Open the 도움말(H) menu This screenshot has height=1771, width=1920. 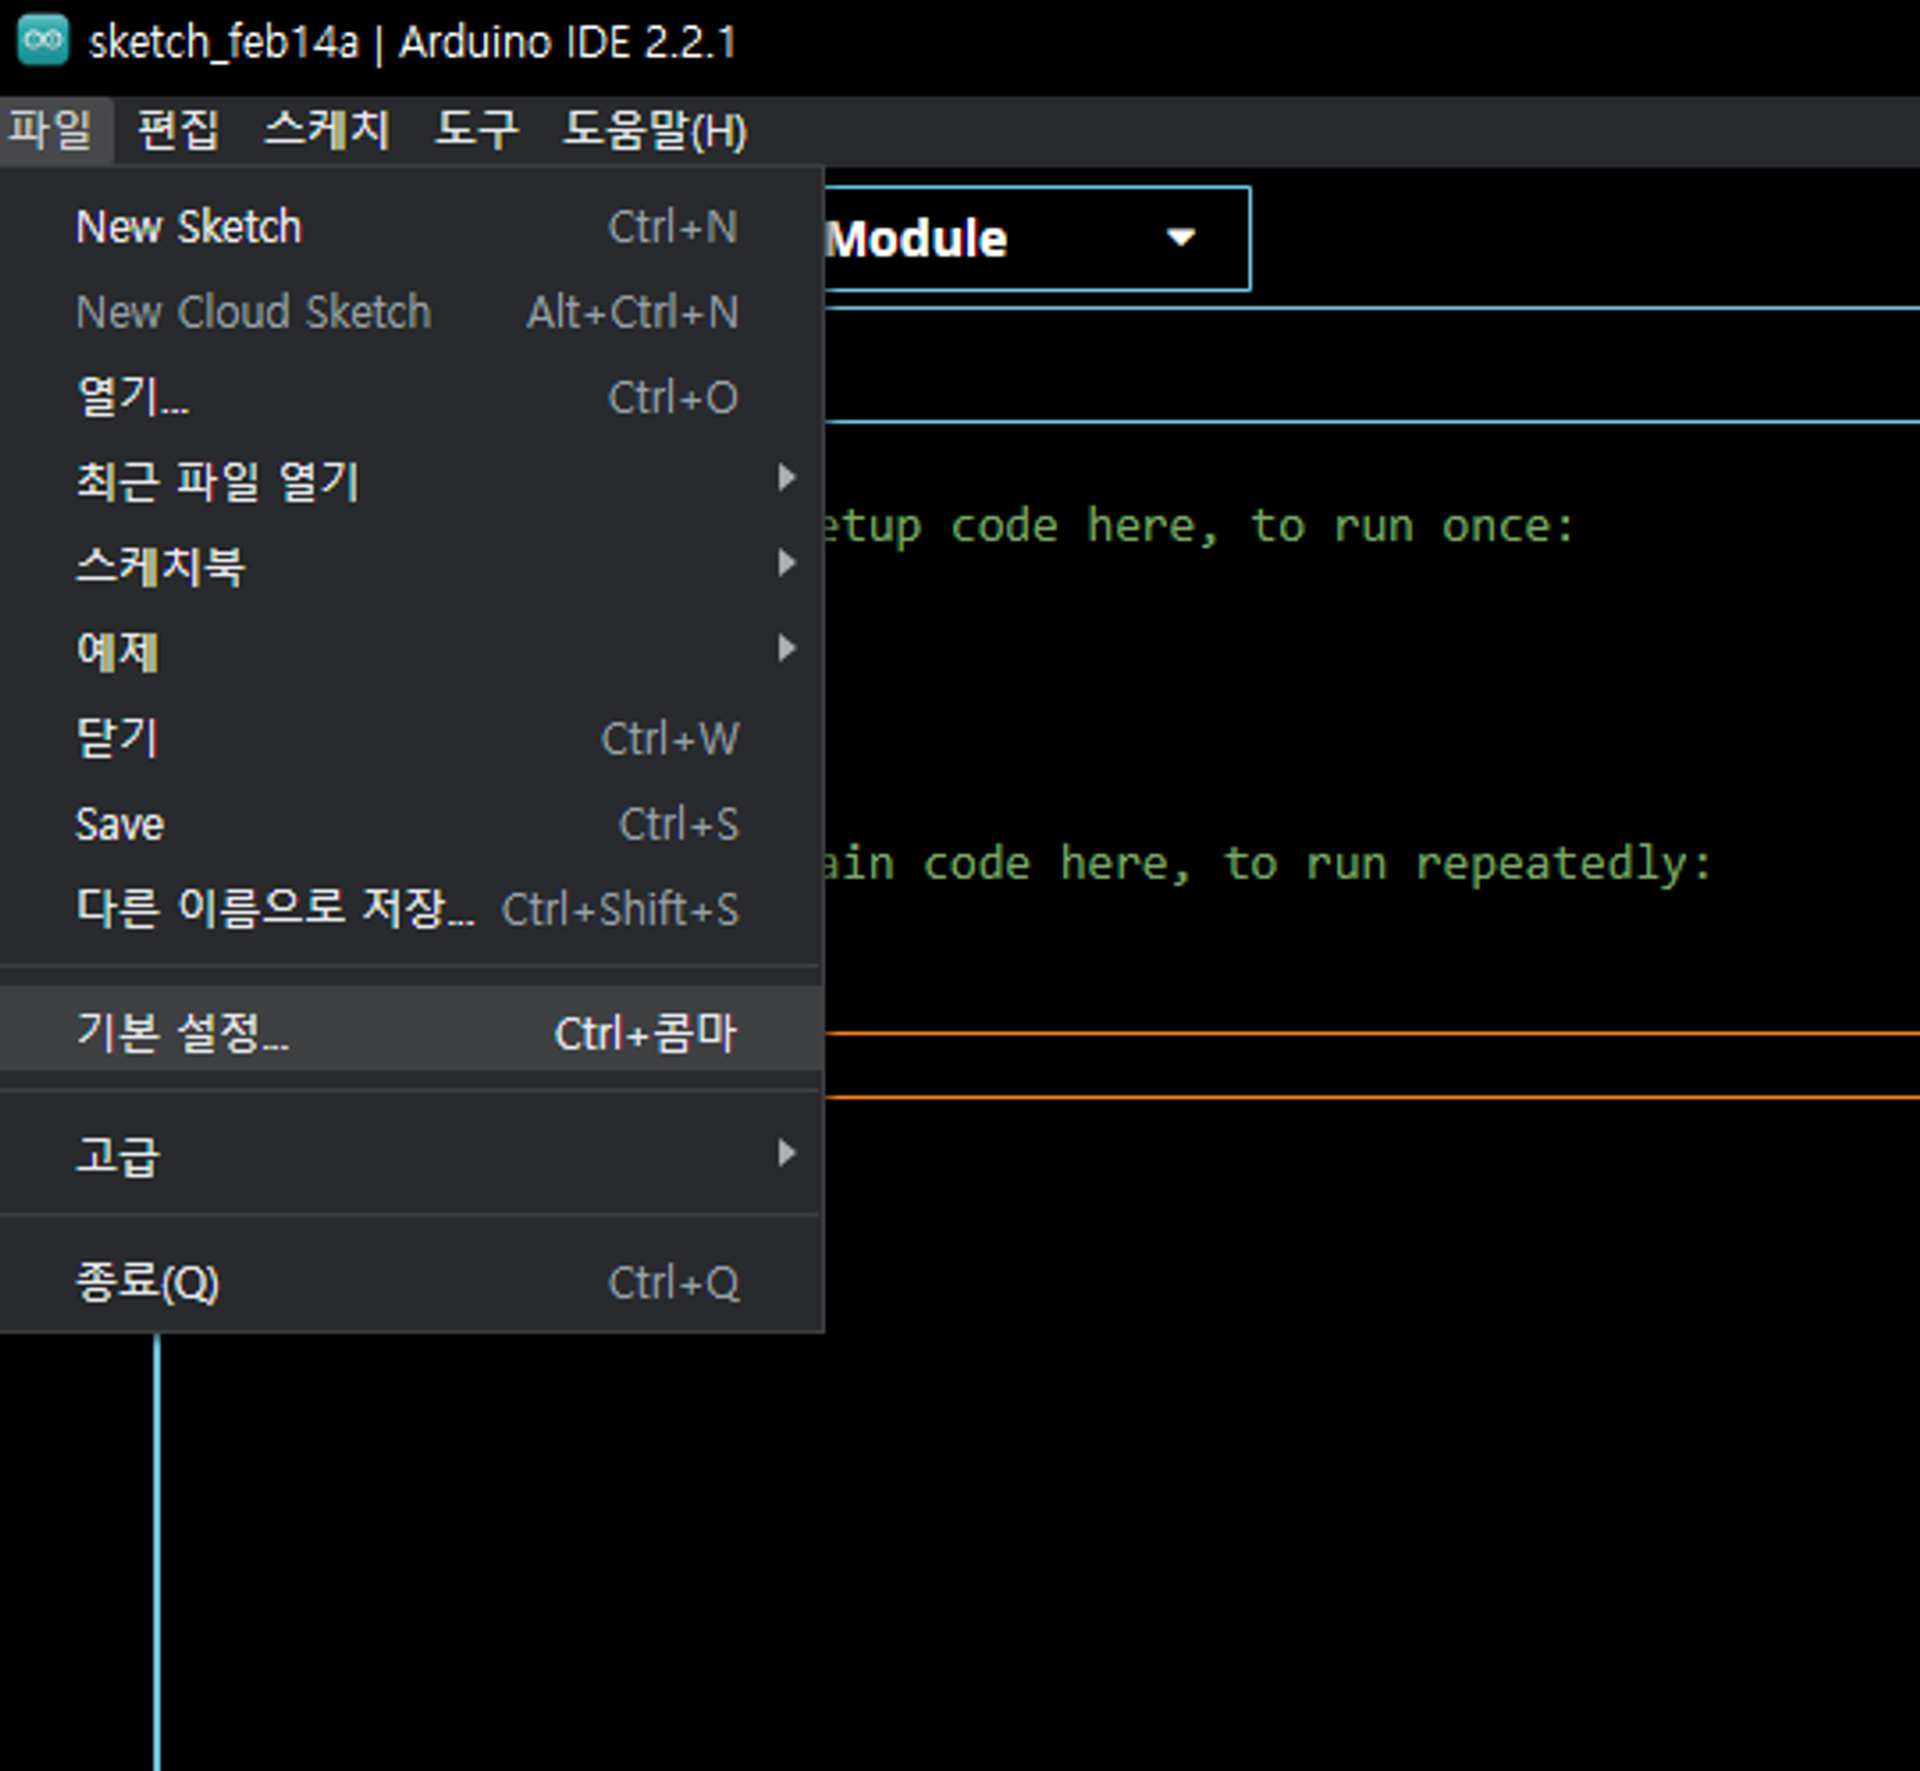click(x=654, y=130)
